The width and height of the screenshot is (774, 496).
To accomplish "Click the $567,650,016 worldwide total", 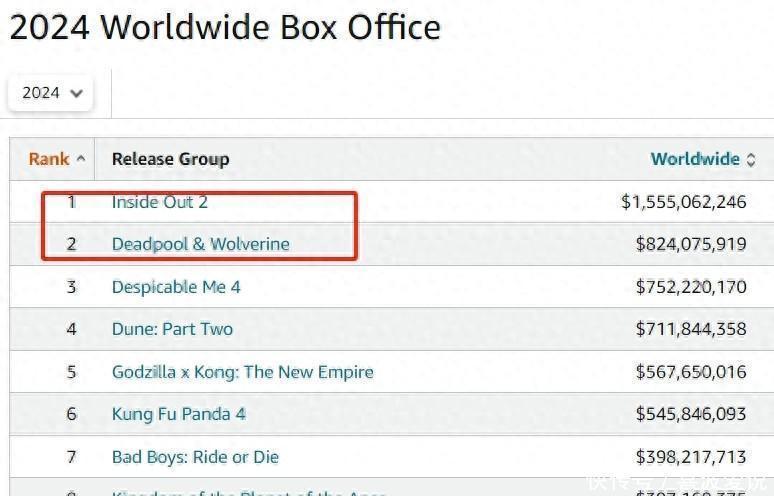I will tap(691, 372).
